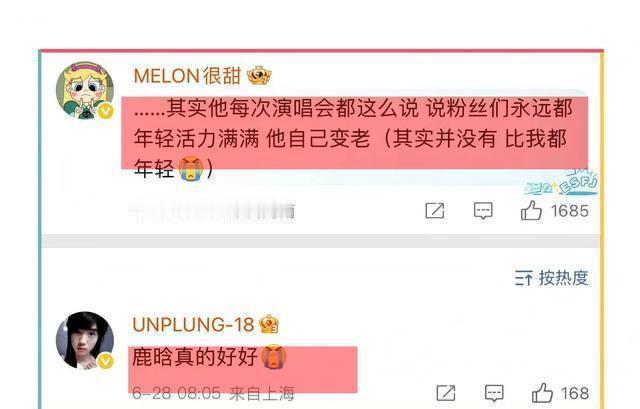
Task: Open MELON很甜 profile via username
Action: 187,76
